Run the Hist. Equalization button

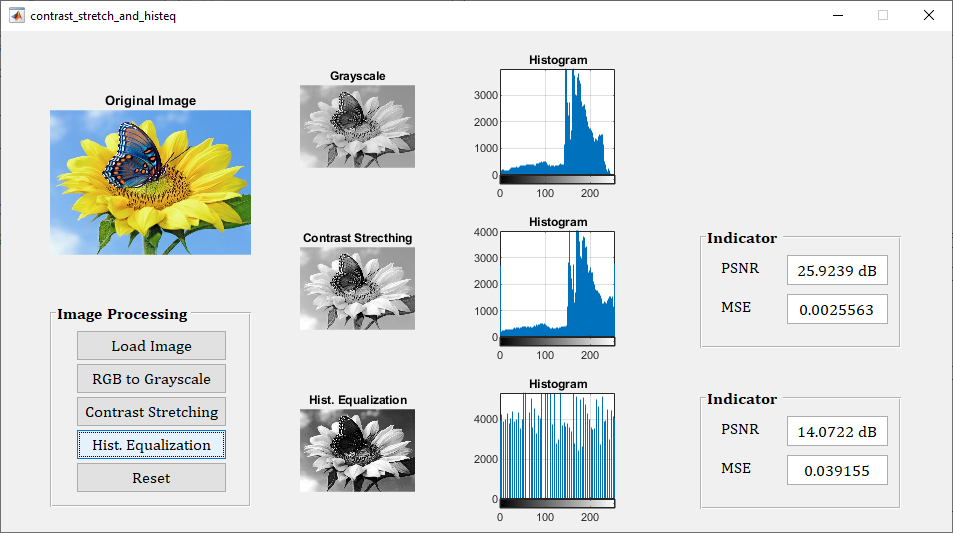pyautogui.click(x=151, y=445)
